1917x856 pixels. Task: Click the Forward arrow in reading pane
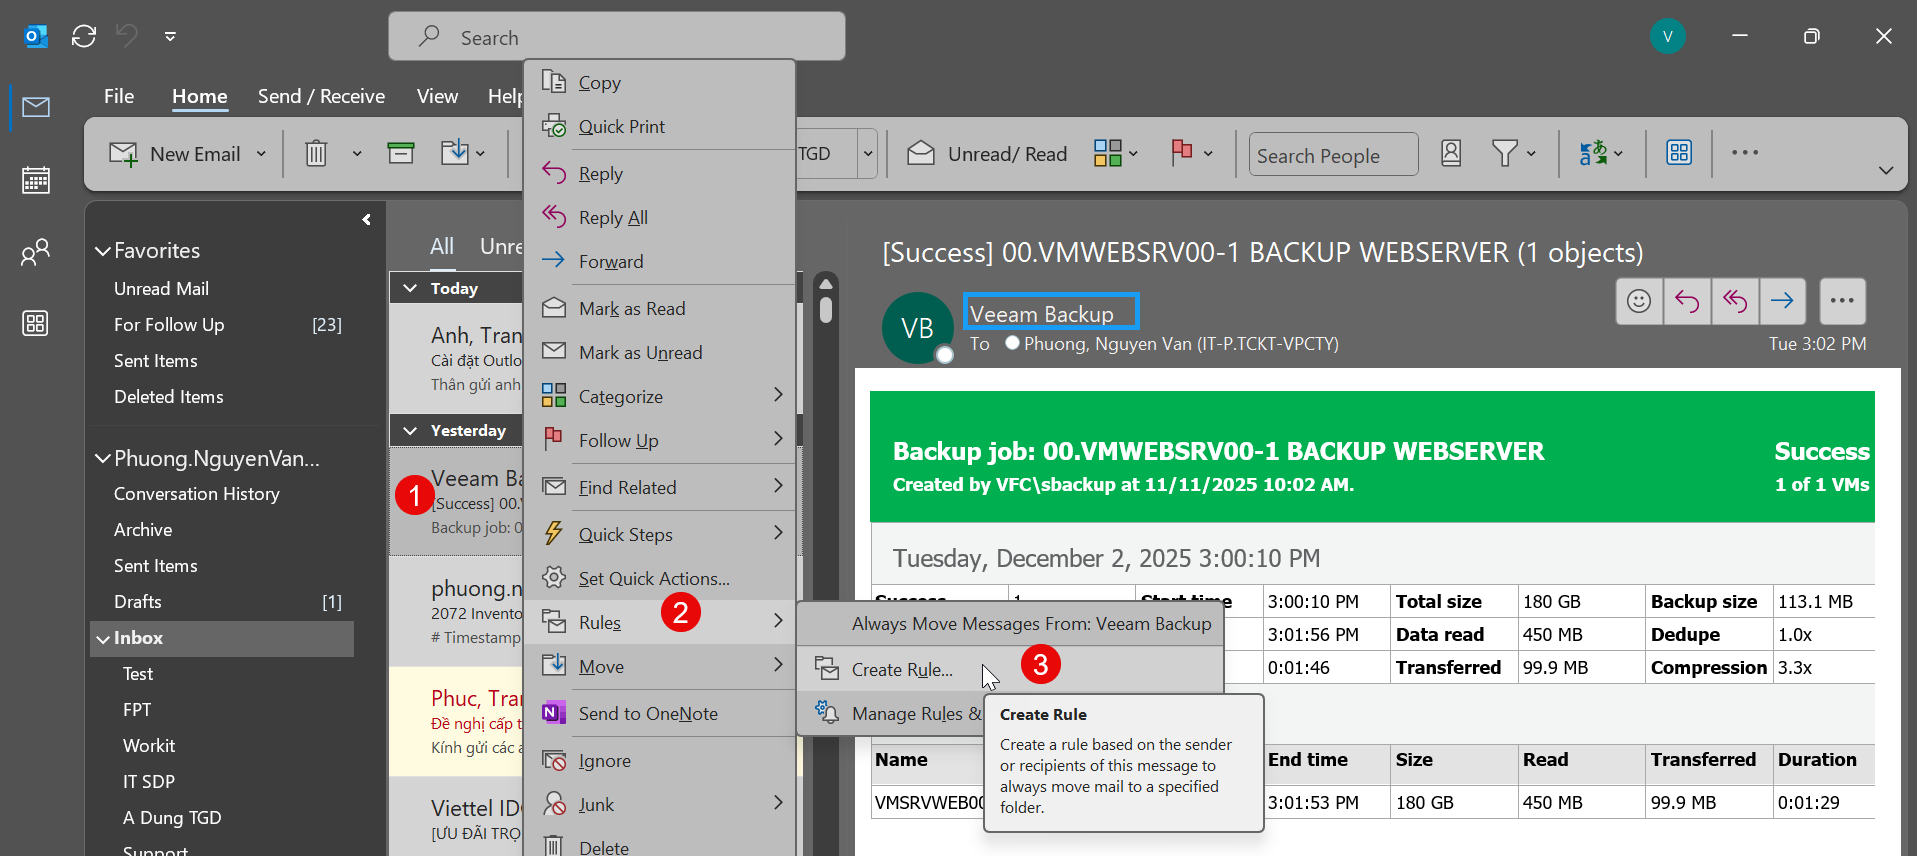(x=1781, y=301)
